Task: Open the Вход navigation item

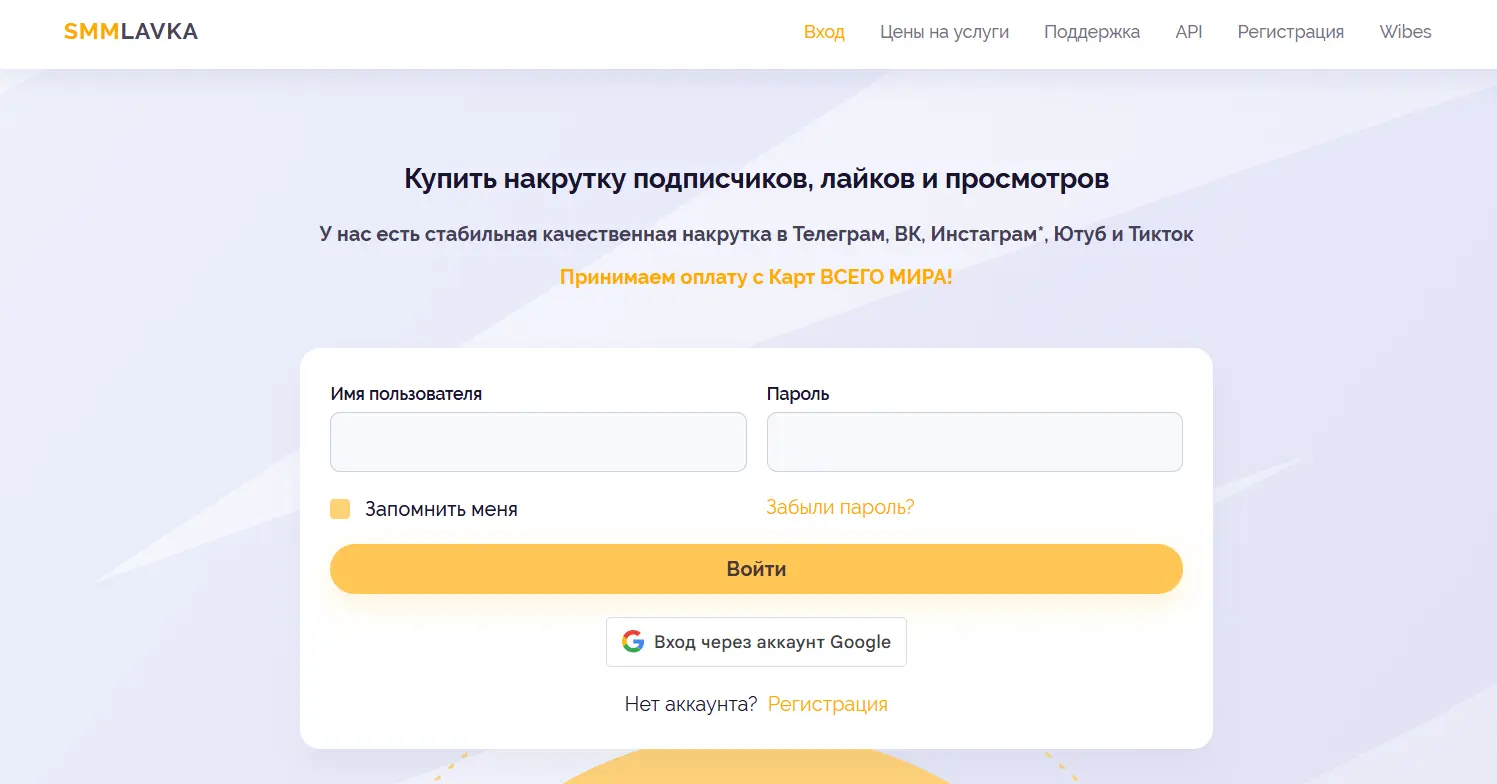Action: pyautogui.click(x=824, y=32)
